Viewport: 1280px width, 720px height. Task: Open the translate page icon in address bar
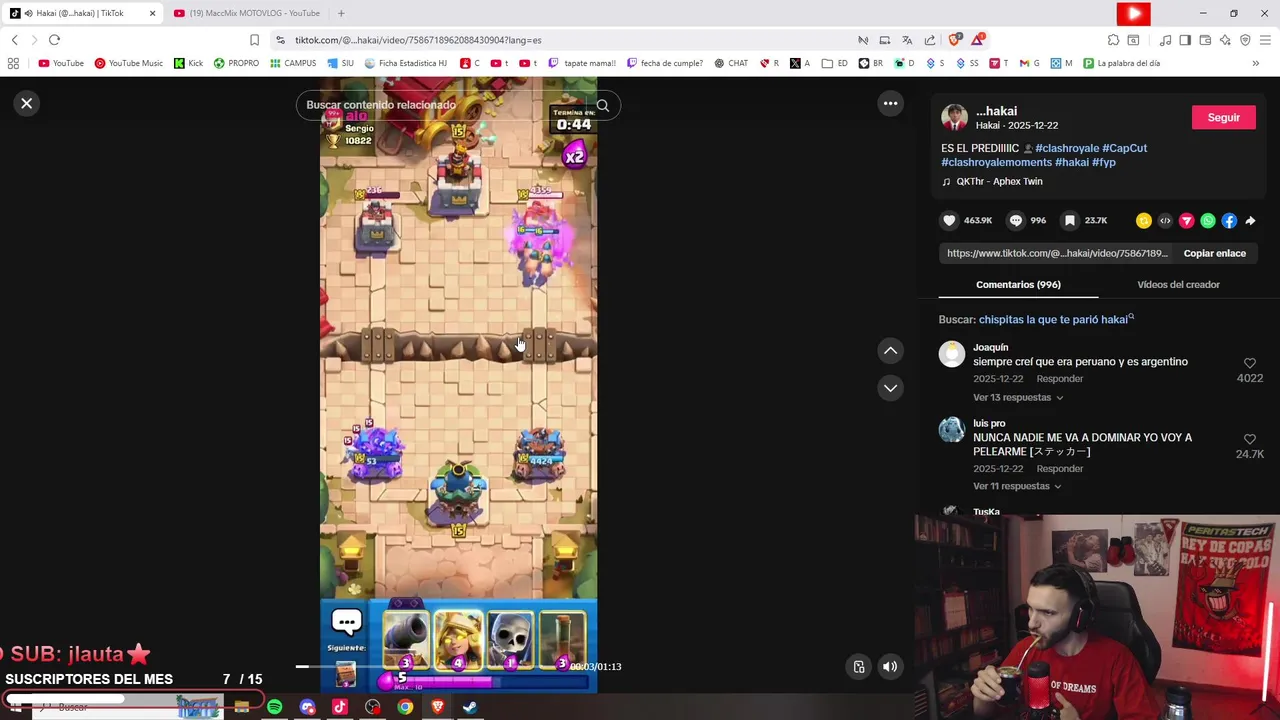(x=907, y=40)
